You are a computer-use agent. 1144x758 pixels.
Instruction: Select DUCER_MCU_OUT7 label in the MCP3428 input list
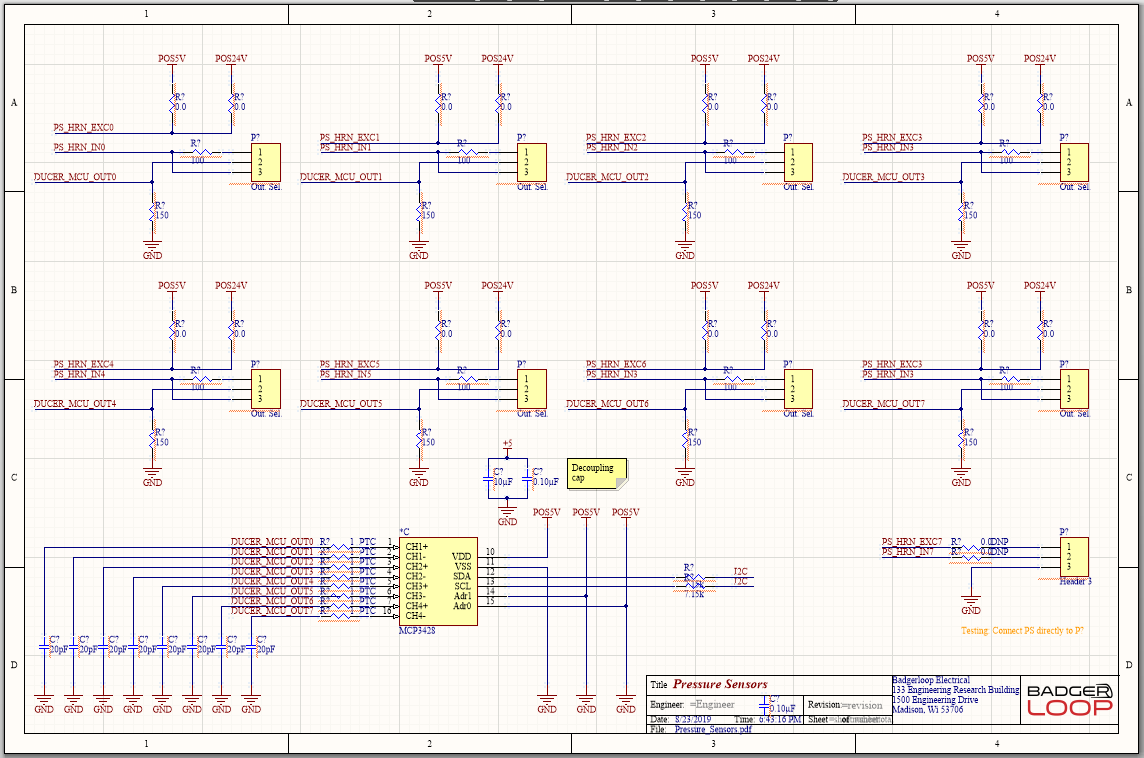click(x=271, y=611)
